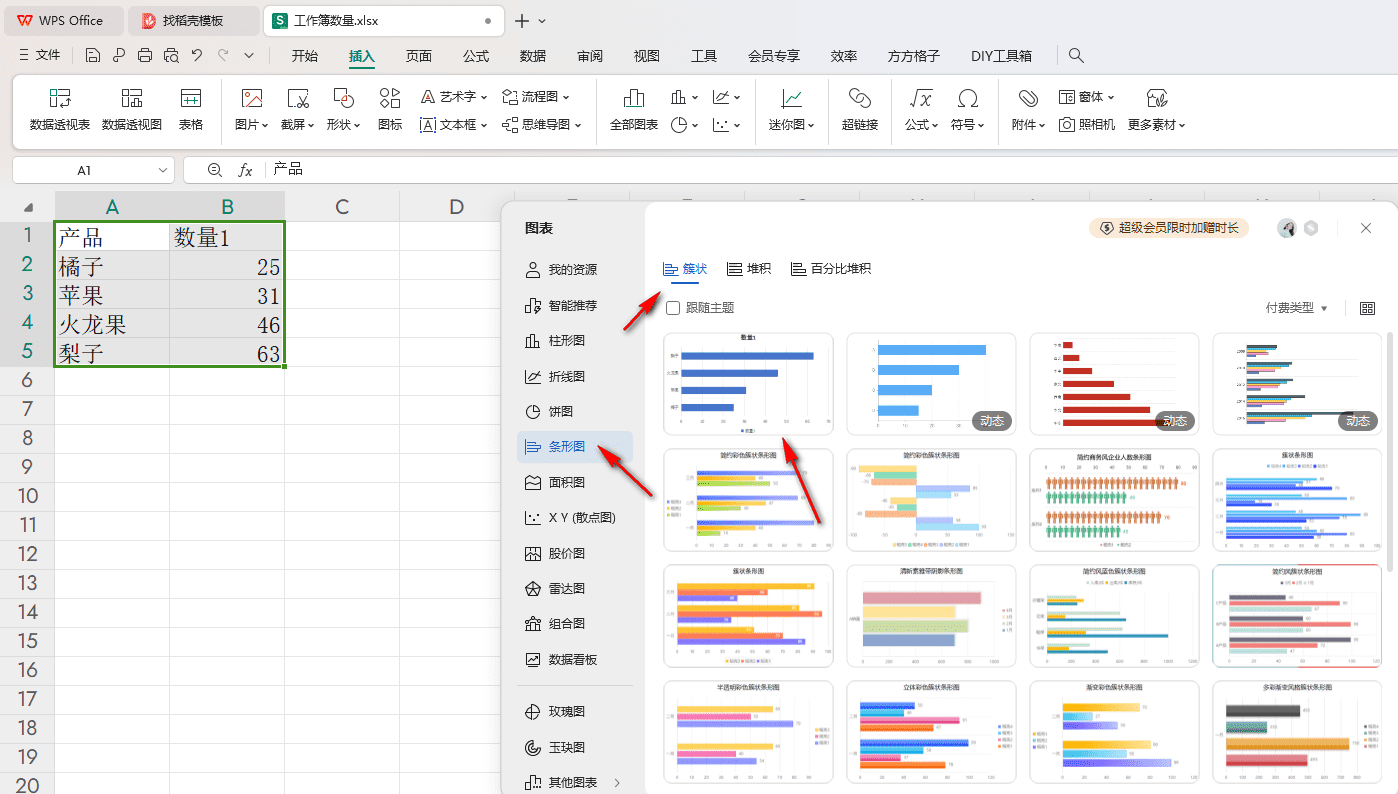Open the 图标 icon library
Viewport: 1398px width, 794px height.
390,110
